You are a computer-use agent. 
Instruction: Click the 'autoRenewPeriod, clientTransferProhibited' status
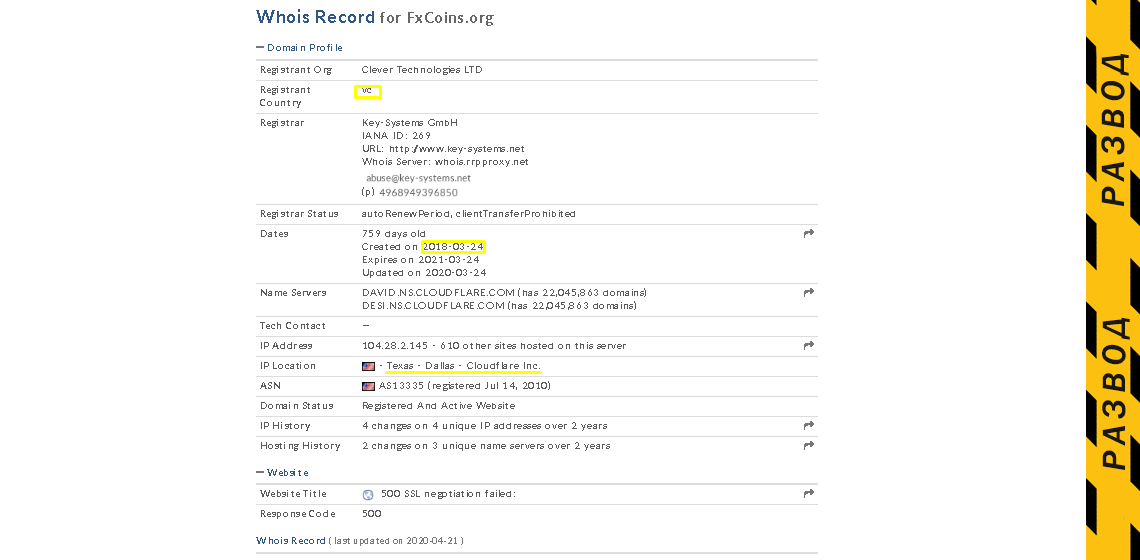tap(468, 214)
